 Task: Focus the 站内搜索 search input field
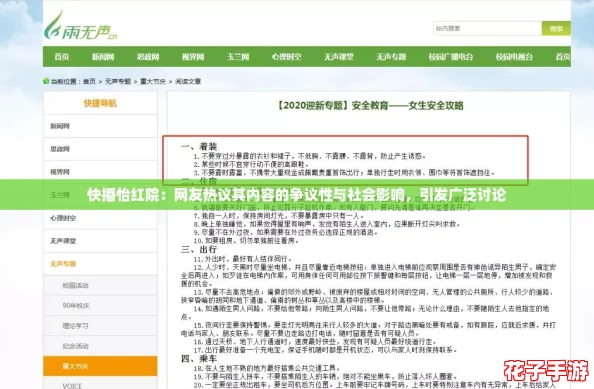pos(487,28)
